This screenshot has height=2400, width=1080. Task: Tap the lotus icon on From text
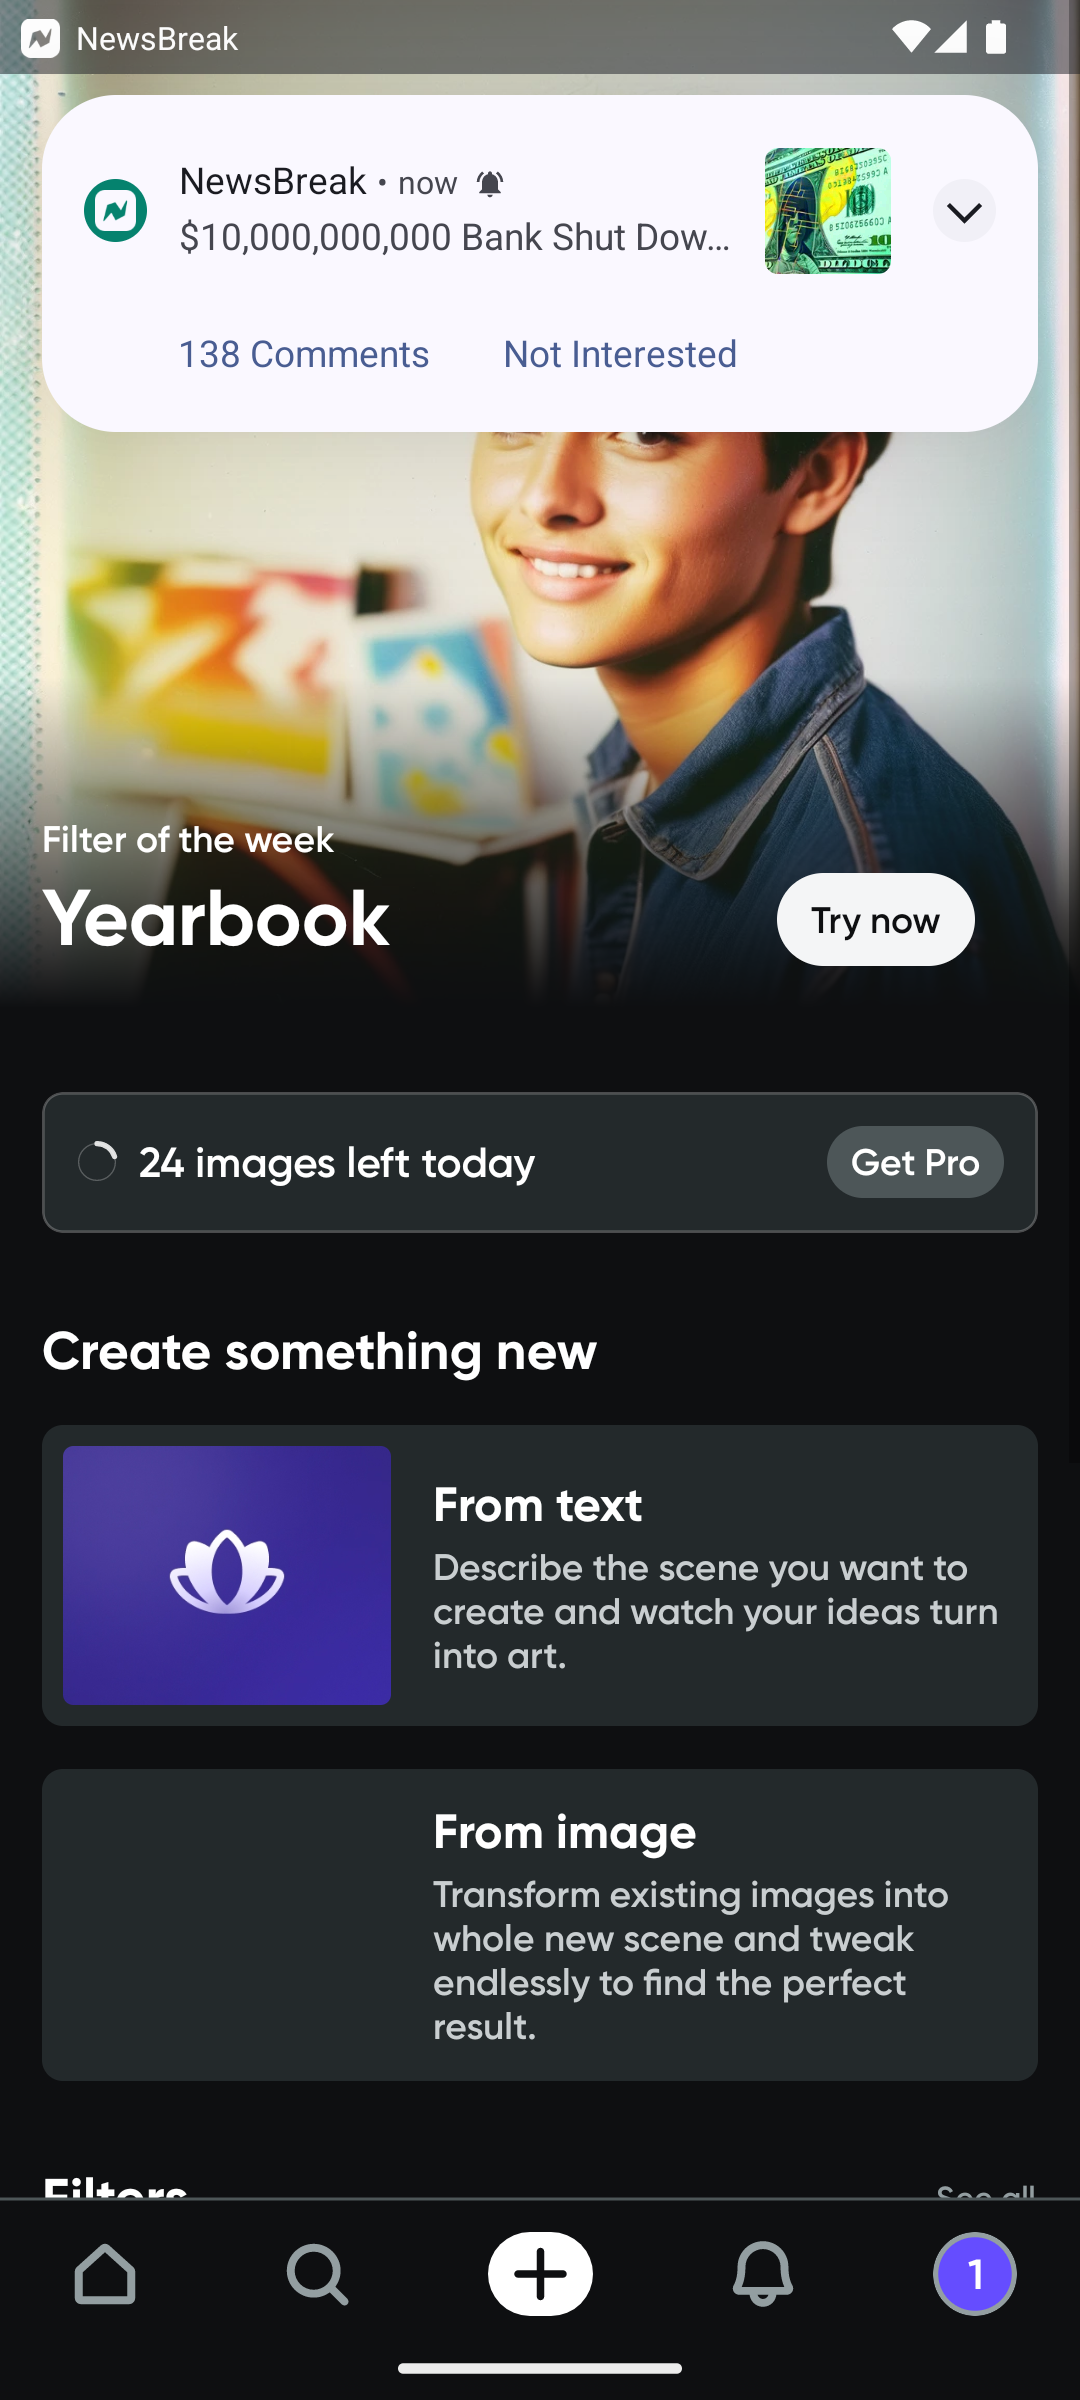tap(227, 1574)
